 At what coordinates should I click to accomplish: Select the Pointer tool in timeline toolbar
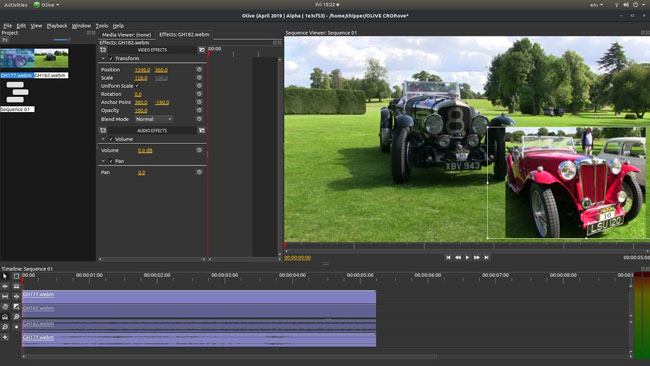(5, 276)
